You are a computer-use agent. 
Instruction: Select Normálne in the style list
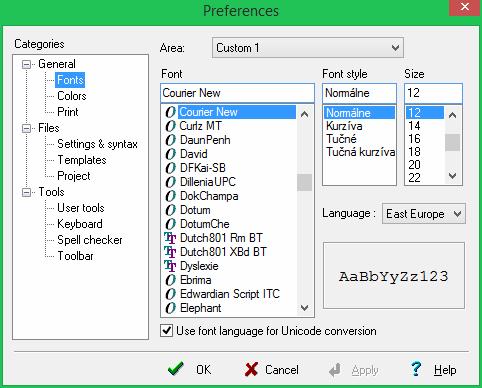click(x=359, y=113)
